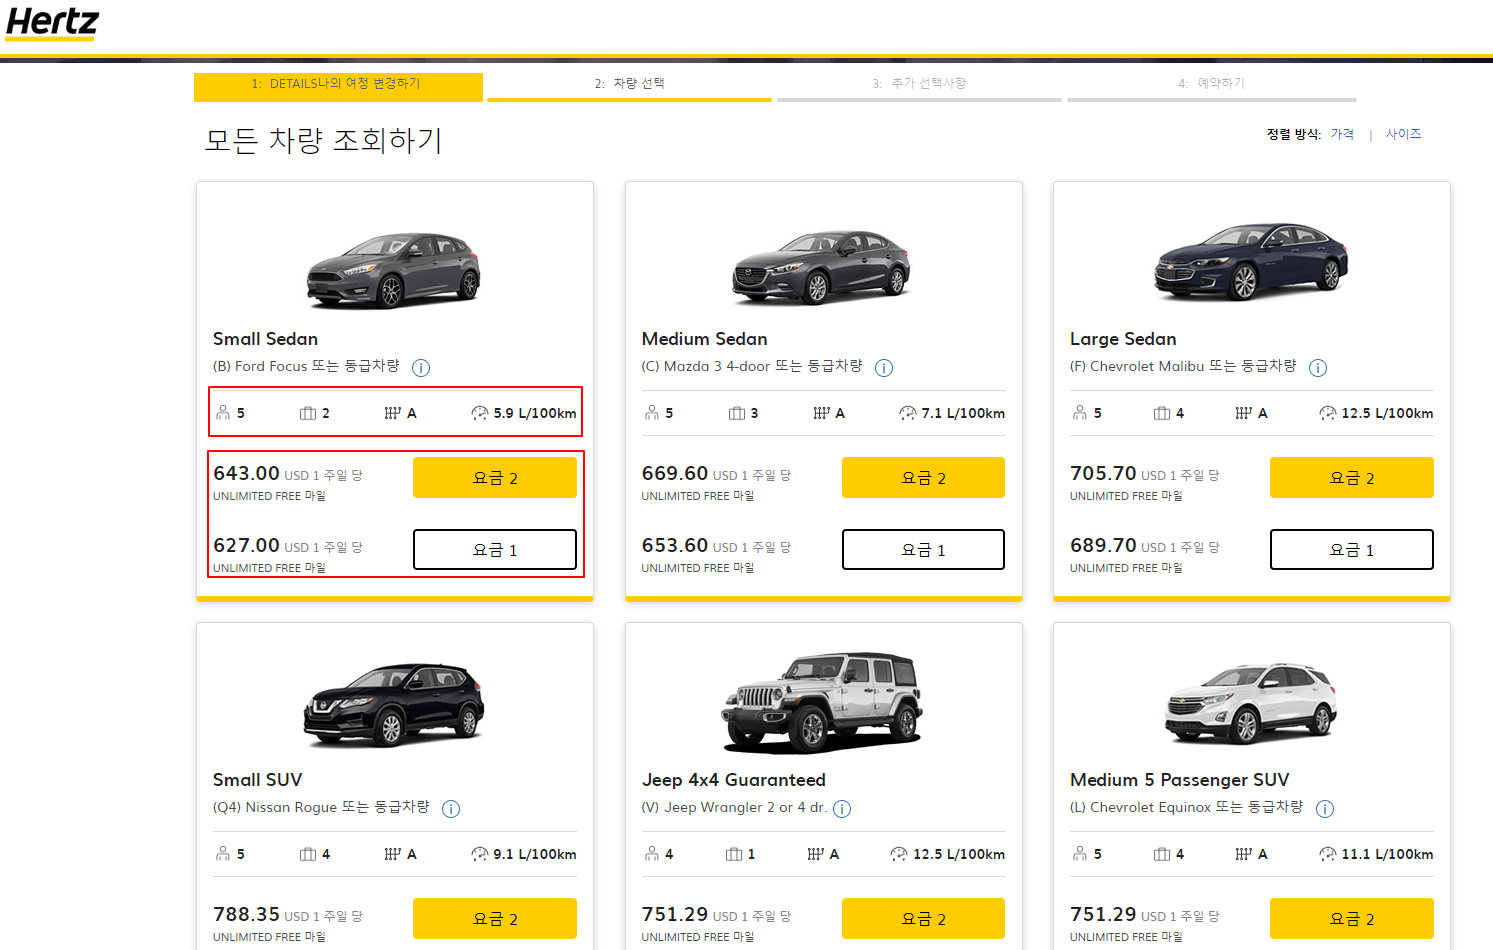Choose 요금 2 for Large Sedan 705.70
The image size is (1493, 950).
(1352, 478)
